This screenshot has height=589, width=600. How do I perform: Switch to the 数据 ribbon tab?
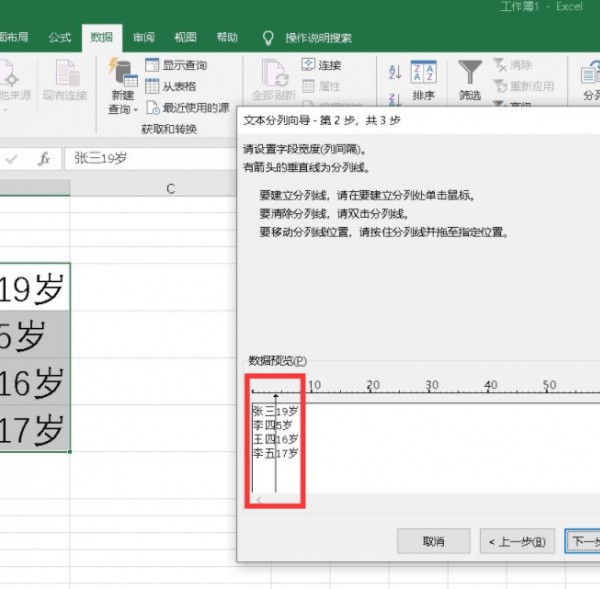coord(102,38)
